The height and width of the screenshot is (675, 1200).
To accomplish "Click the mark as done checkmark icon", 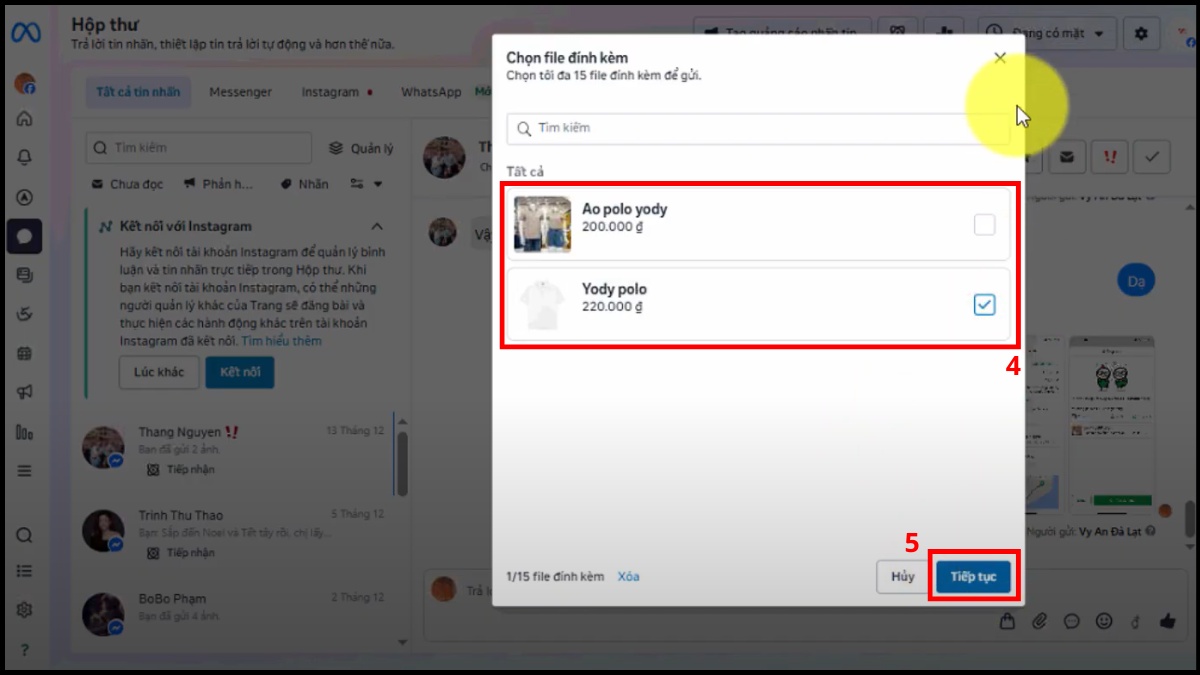I will click(1153, 157).
